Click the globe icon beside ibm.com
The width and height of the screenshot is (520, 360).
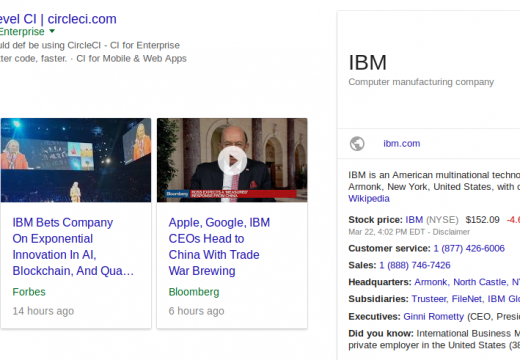coord(357,144)
